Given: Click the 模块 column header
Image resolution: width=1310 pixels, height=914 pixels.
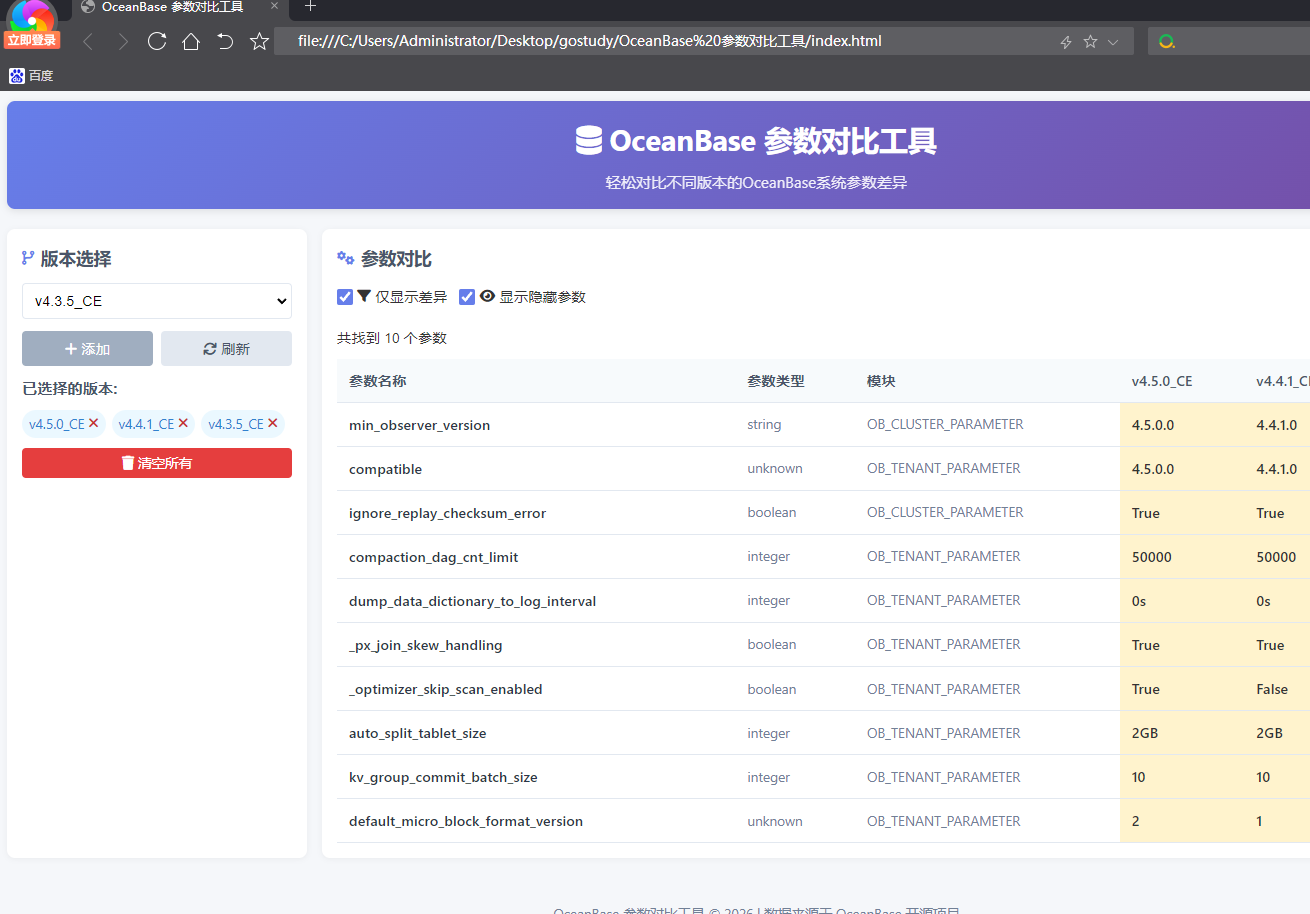Looking at the screenshot, I should [882, 381].
